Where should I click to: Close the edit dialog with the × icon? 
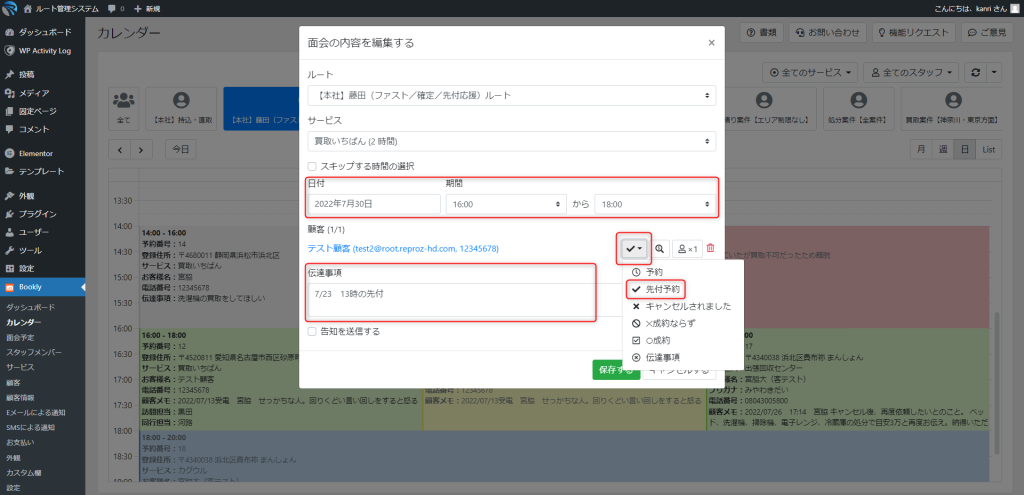pyautogui.click(x=711, y=43)
